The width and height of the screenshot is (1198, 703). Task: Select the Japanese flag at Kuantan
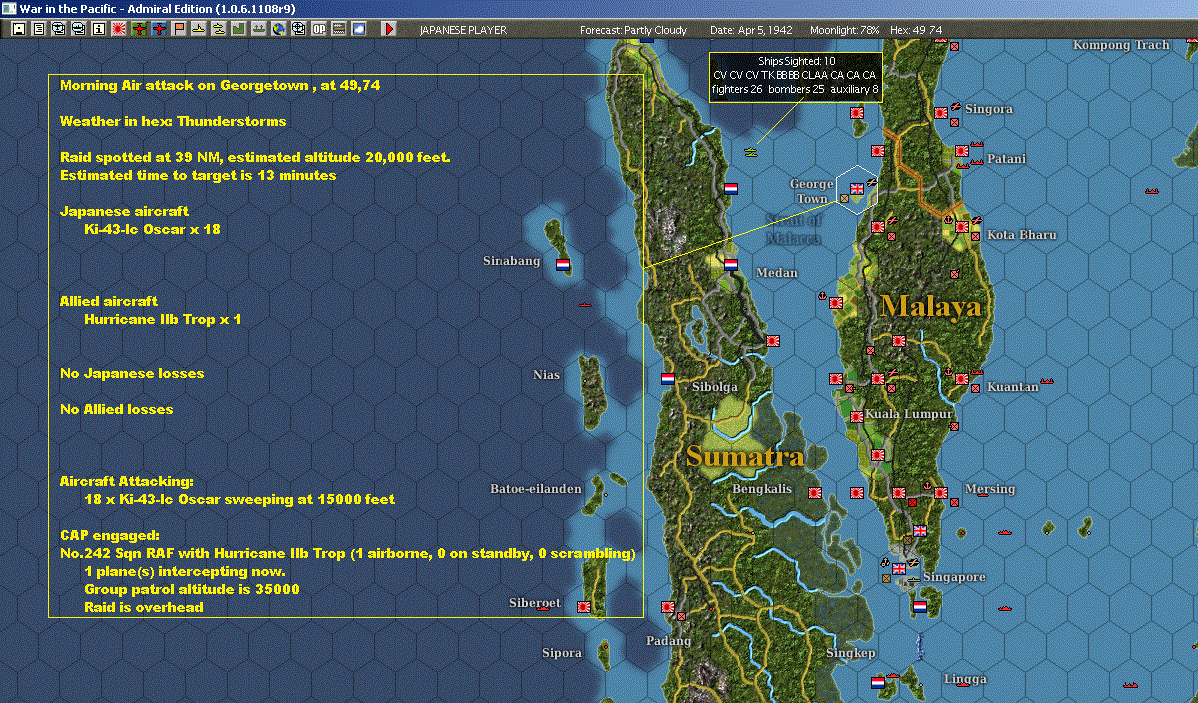[x=962, y=379]
